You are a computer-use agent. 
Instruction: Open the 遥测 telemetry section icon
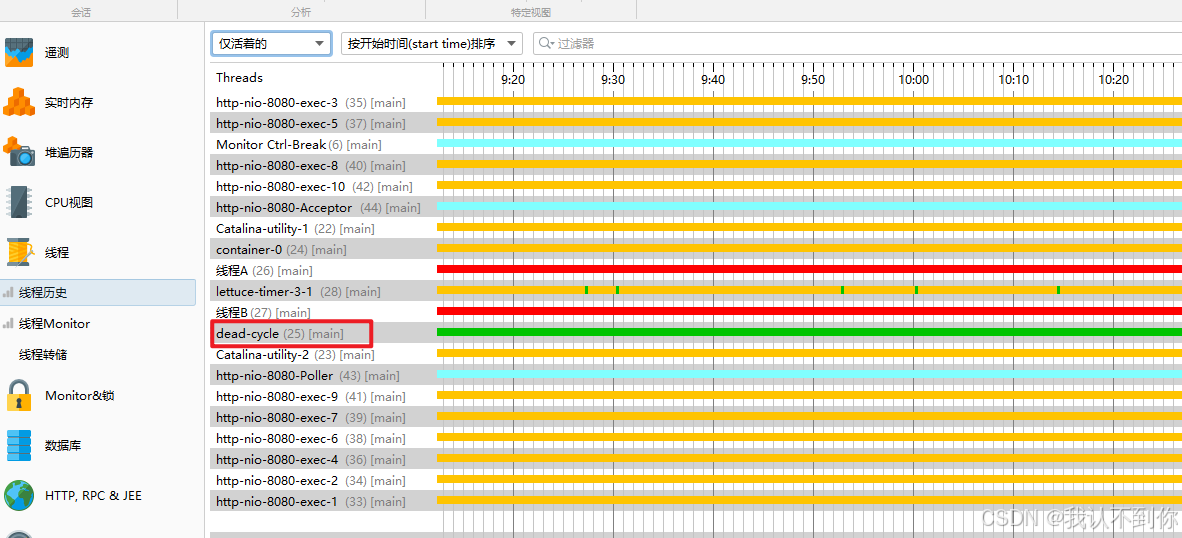coord(20,53)
